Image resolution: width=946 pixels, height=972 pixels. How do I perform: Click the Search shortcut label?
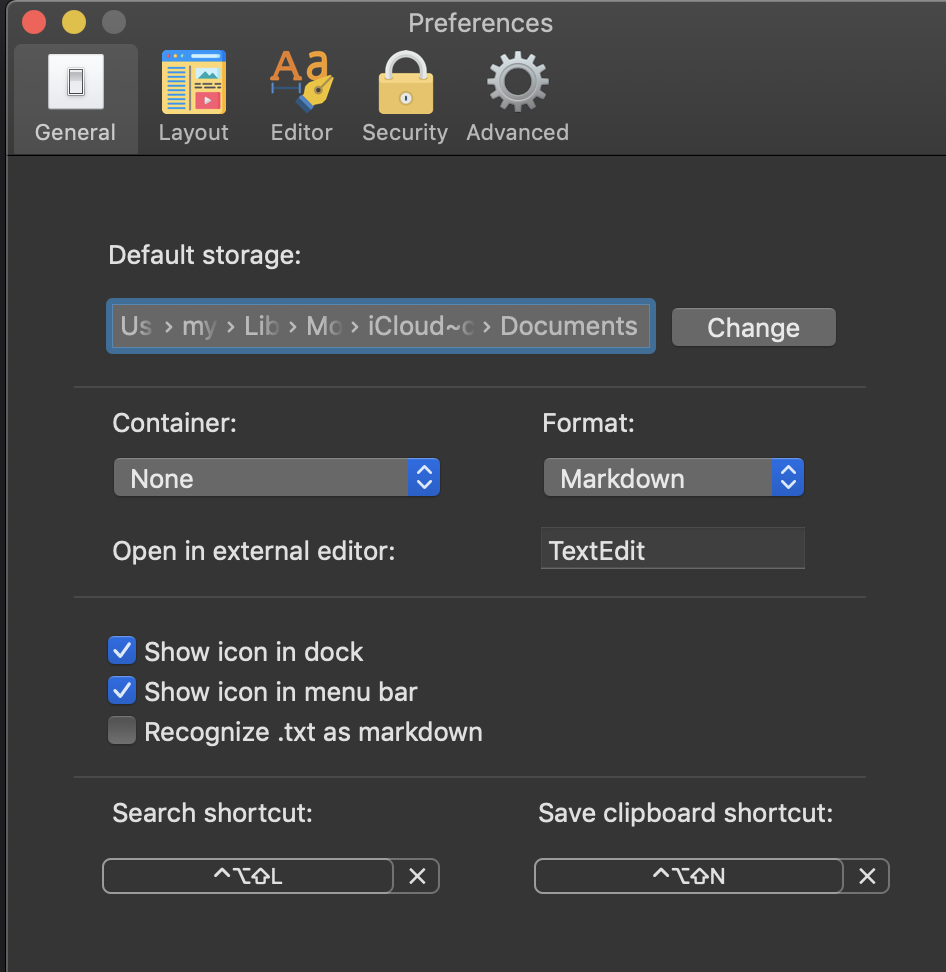(212, 813)
